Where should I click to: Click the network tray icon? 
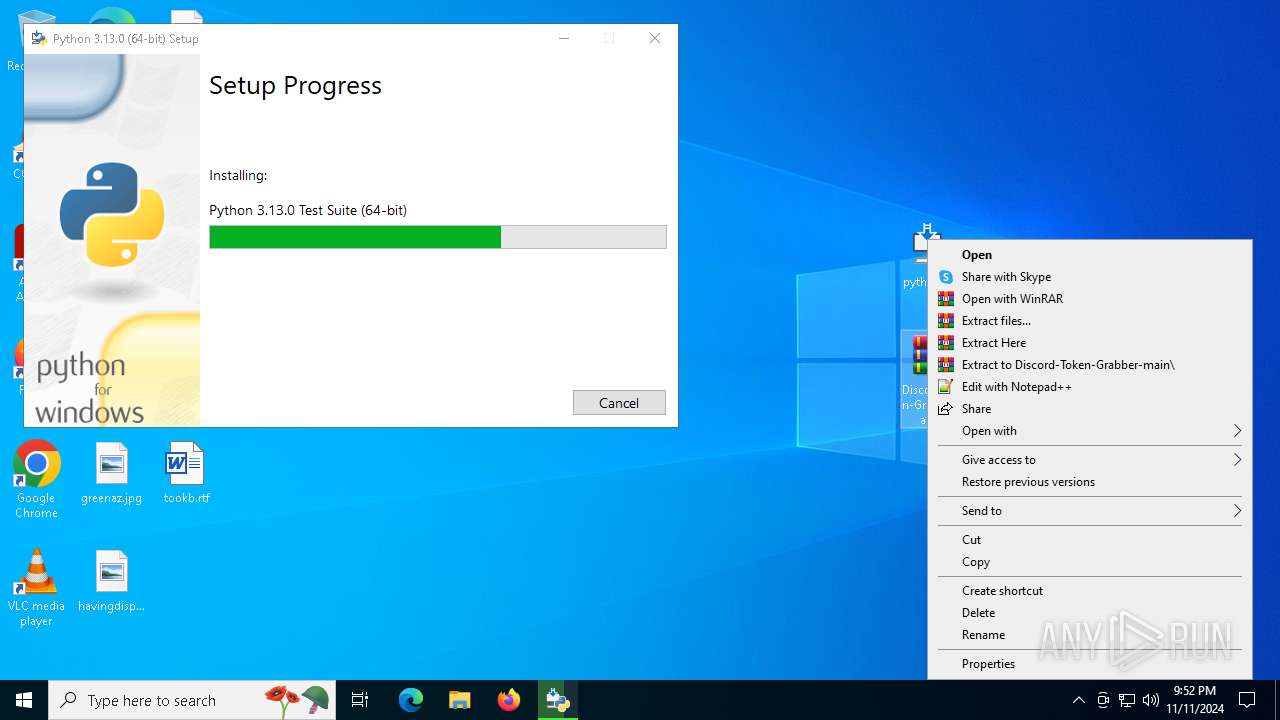point(1127,700)
